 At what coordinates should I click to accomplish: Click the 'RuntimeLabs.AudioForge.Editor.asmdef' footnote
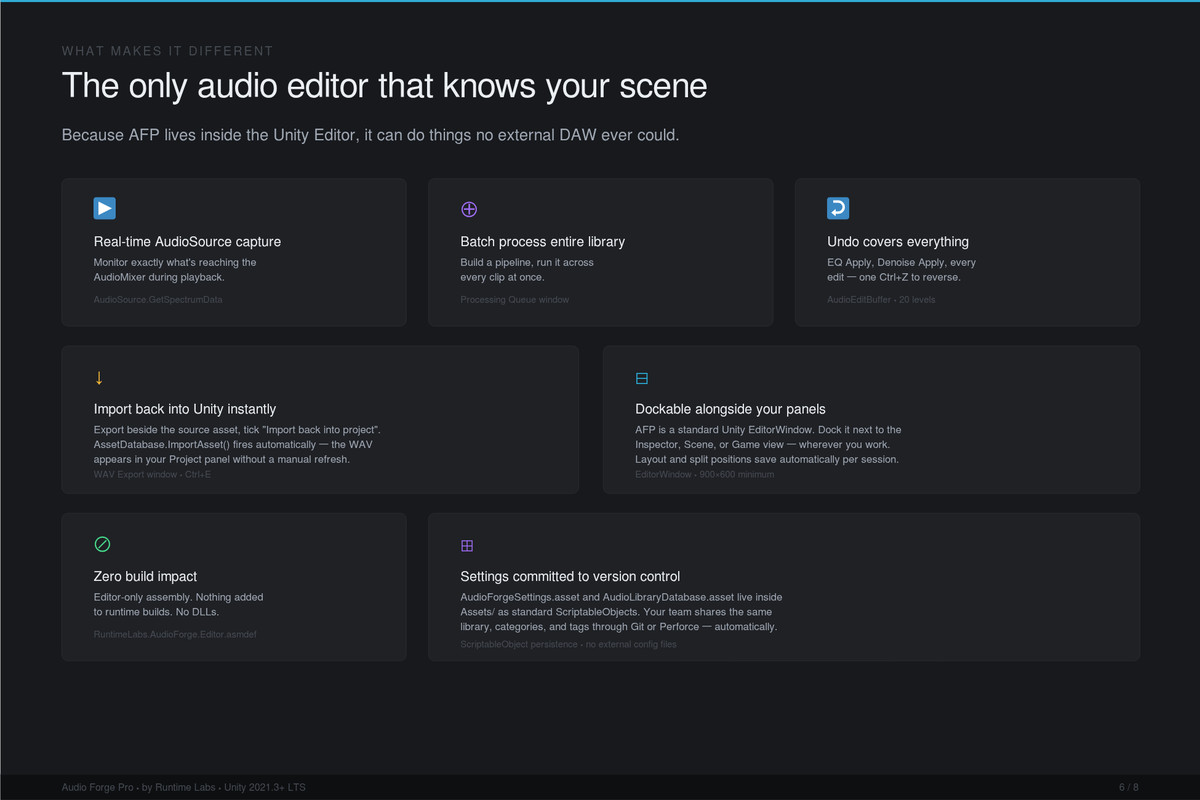(x=175, y=634)
